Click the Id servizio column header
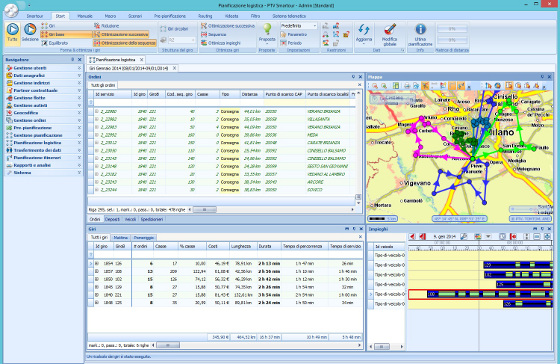 tap(112, 94)
